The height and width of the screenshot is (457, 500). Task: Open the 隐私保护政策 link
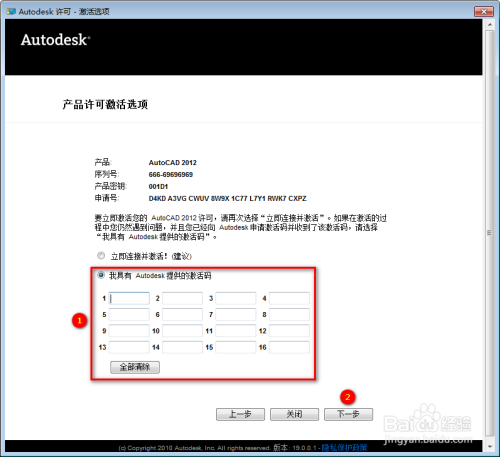[x=344, y=448]
